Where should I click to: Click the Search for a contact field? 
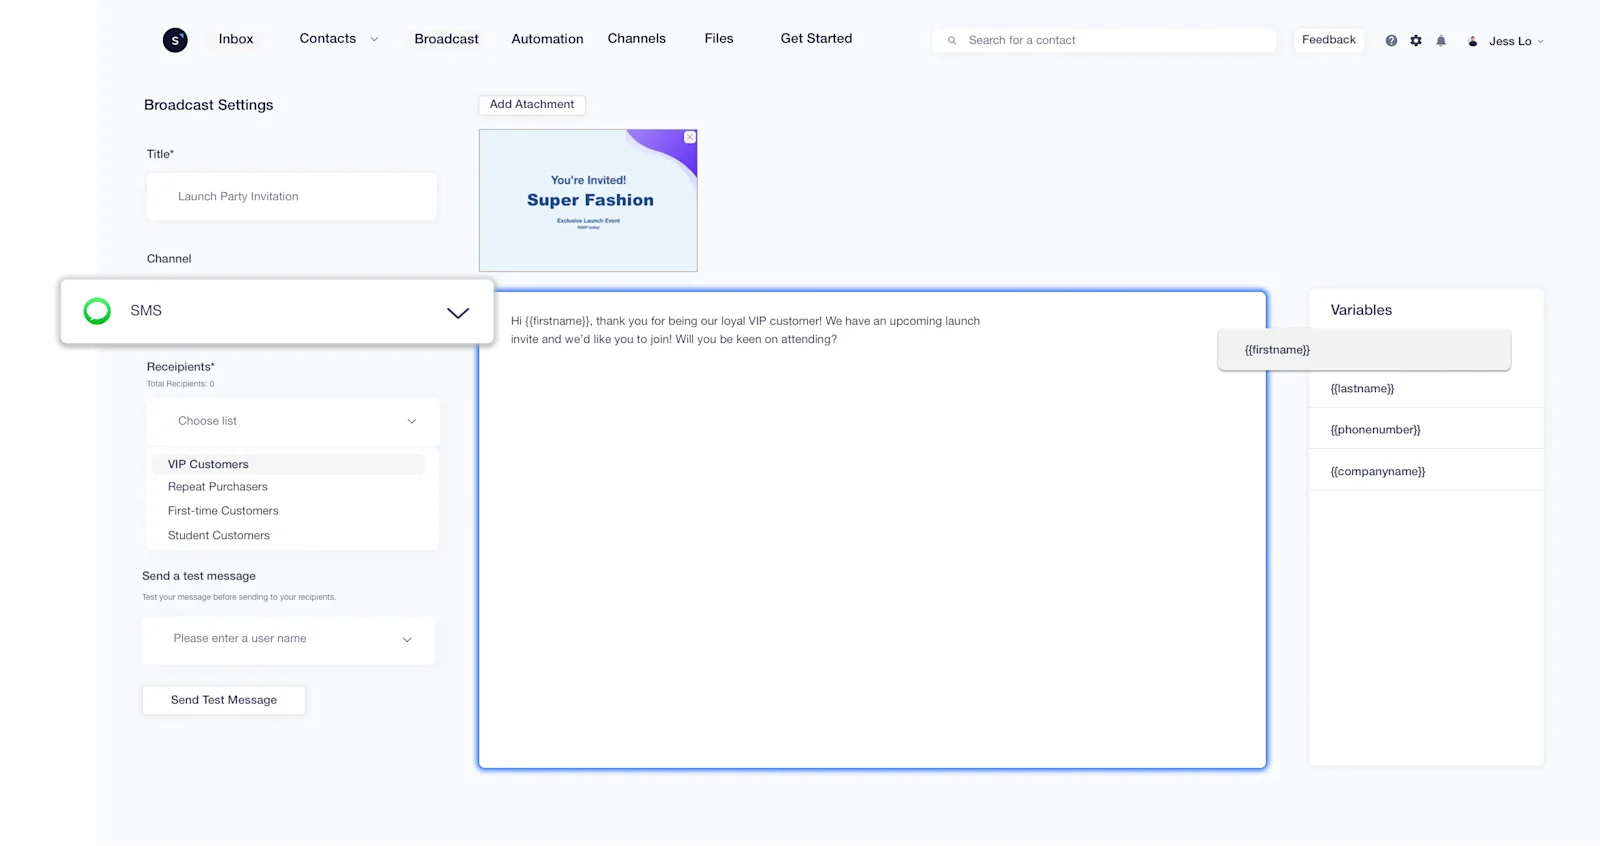[1104, 41]
